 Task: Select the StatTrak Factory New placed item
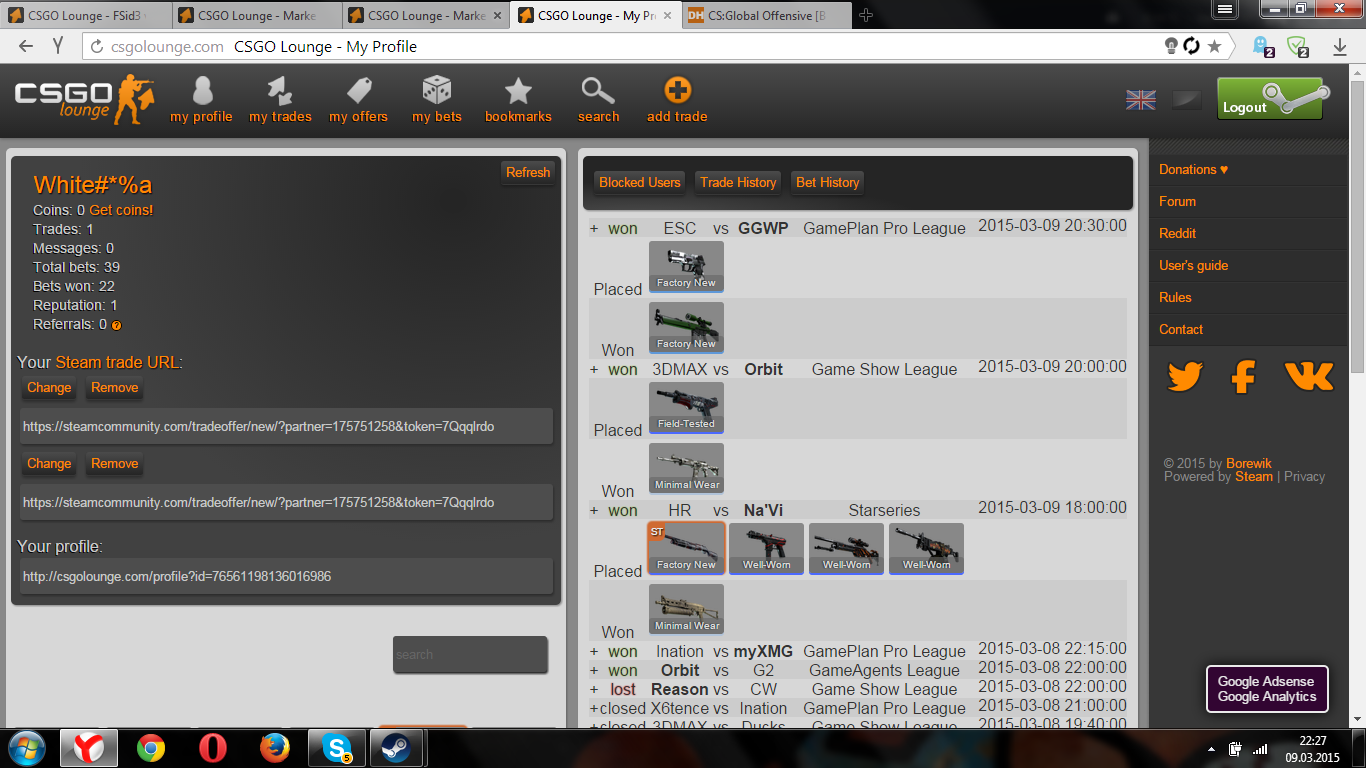(x=686, y=548)
